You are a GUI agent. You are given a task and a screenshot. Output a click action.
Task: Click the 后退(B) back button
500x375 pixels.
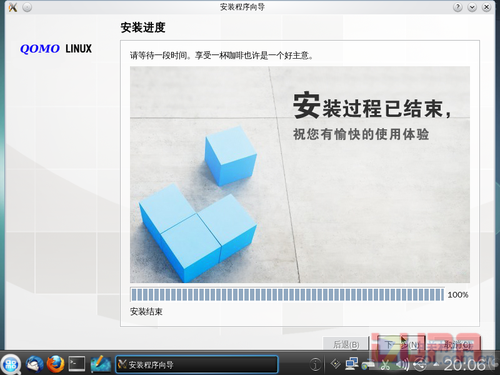346,344
